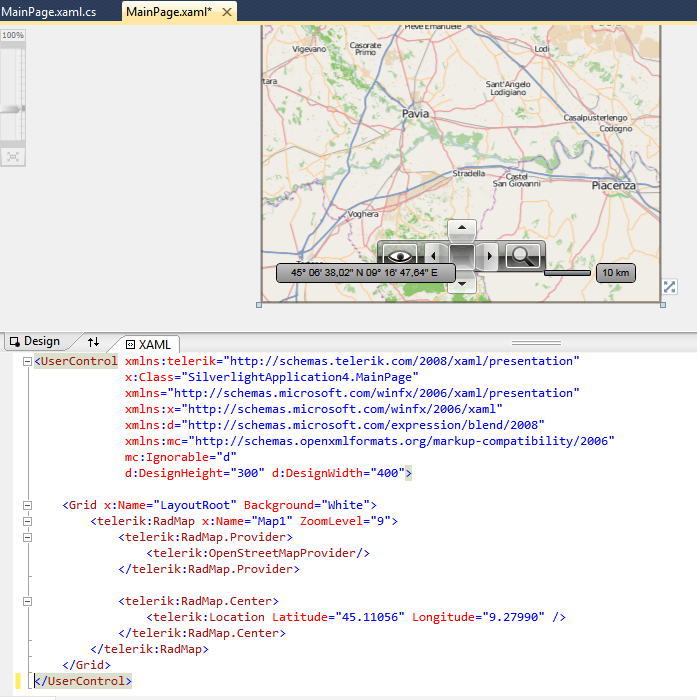Select the XAML view tab

[x=148, y=343]
